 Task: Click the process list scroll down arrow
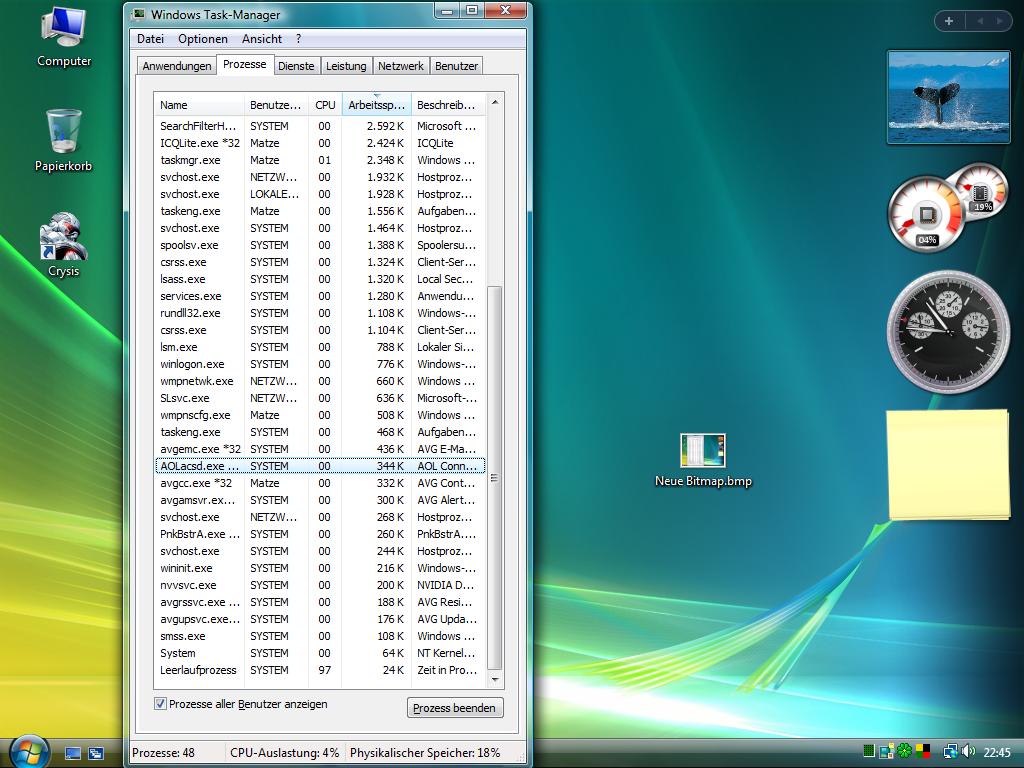[495, 680]
